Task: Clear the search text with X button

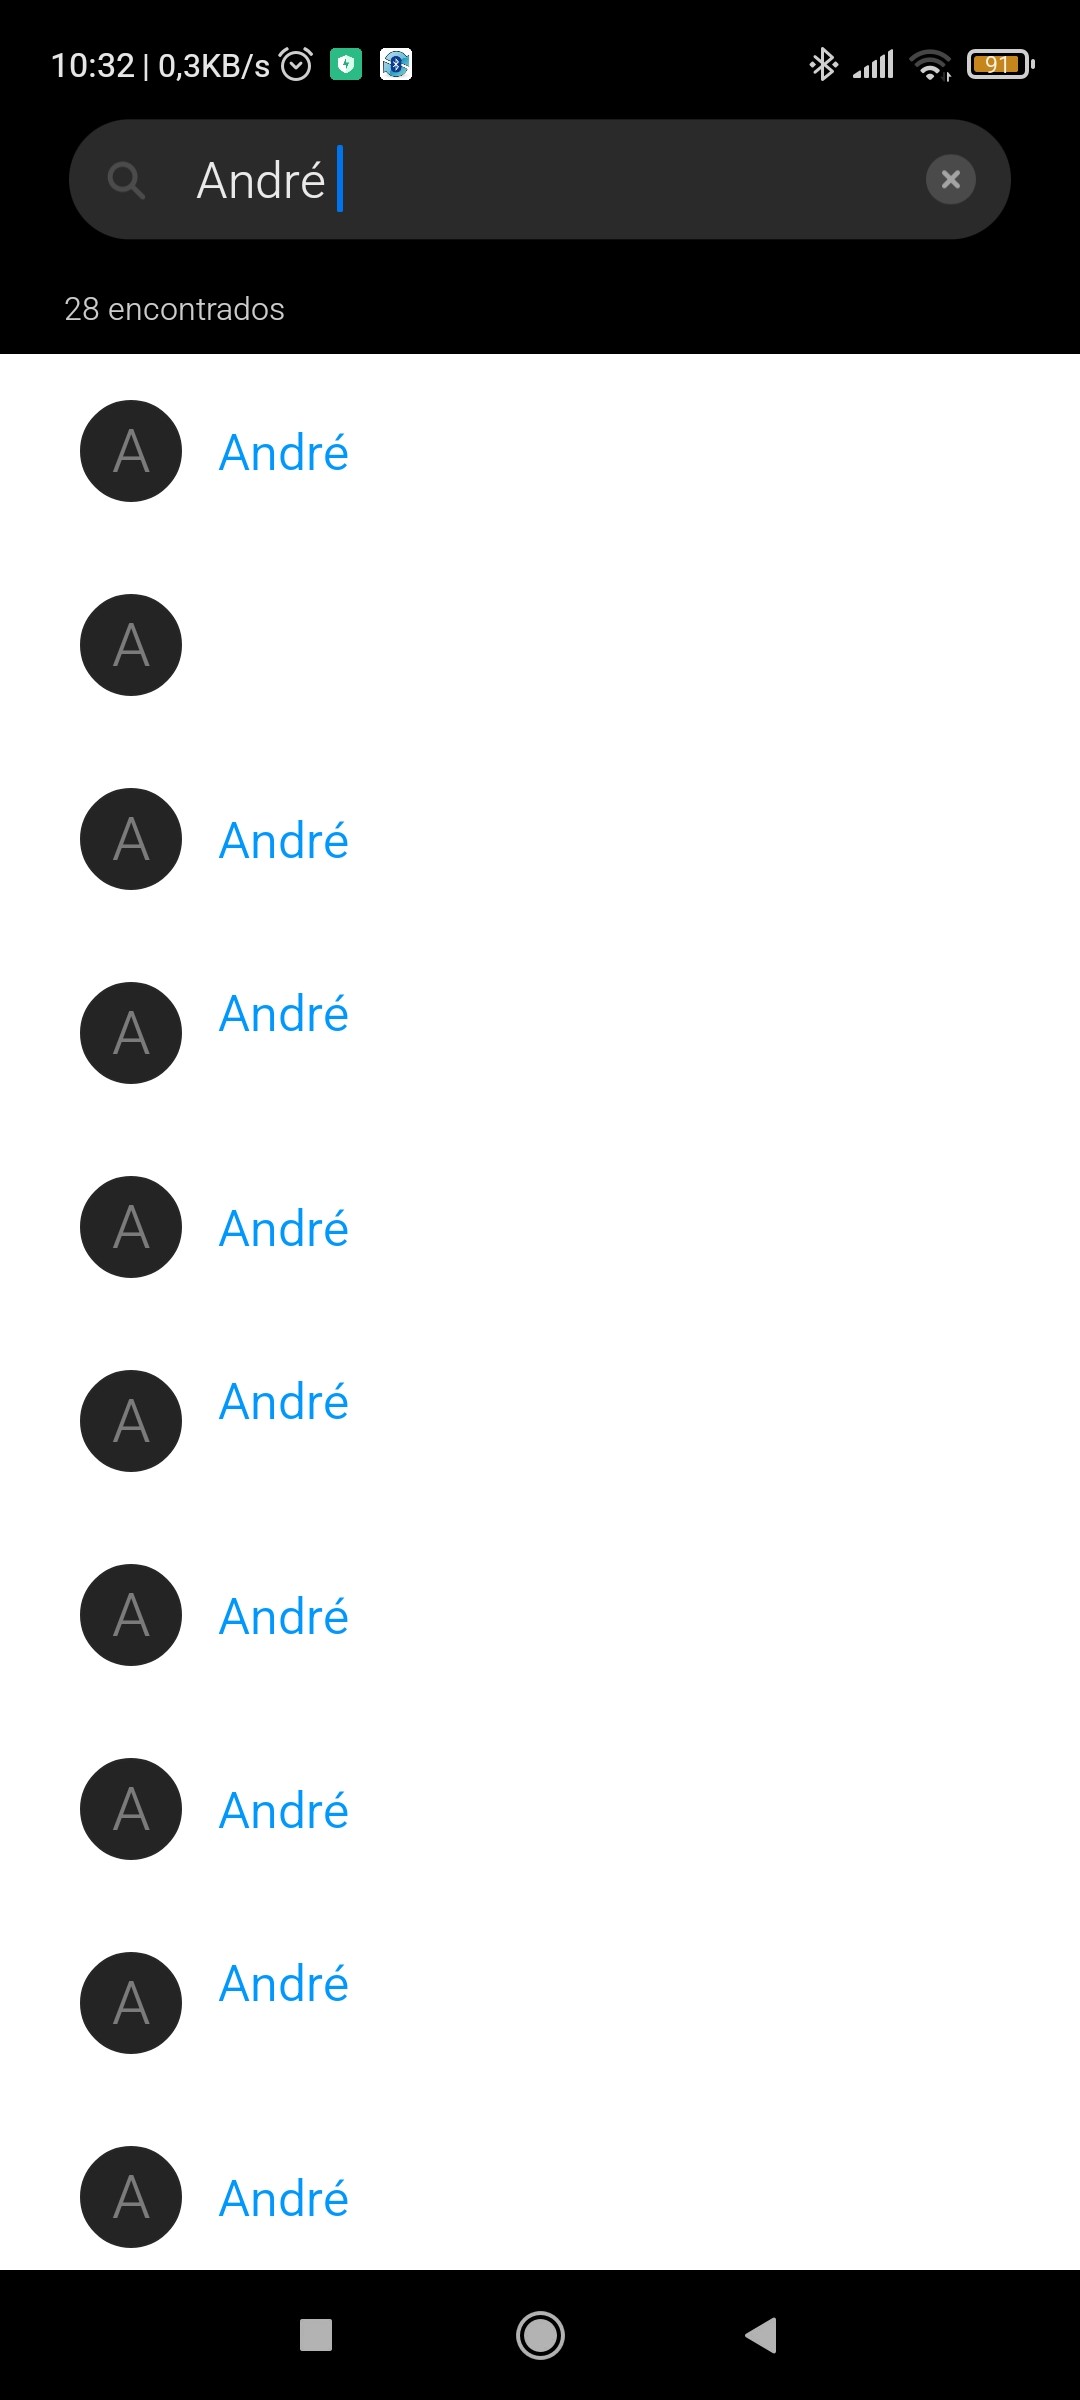Action: tap(950, 180)
